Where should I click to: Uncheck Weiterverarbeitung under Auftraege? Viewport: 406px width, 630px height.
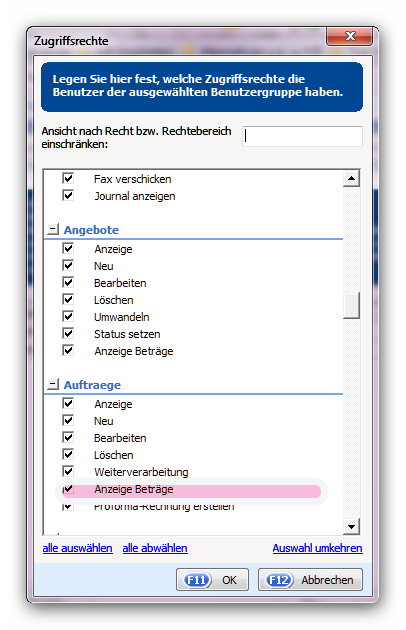[68, 471]
